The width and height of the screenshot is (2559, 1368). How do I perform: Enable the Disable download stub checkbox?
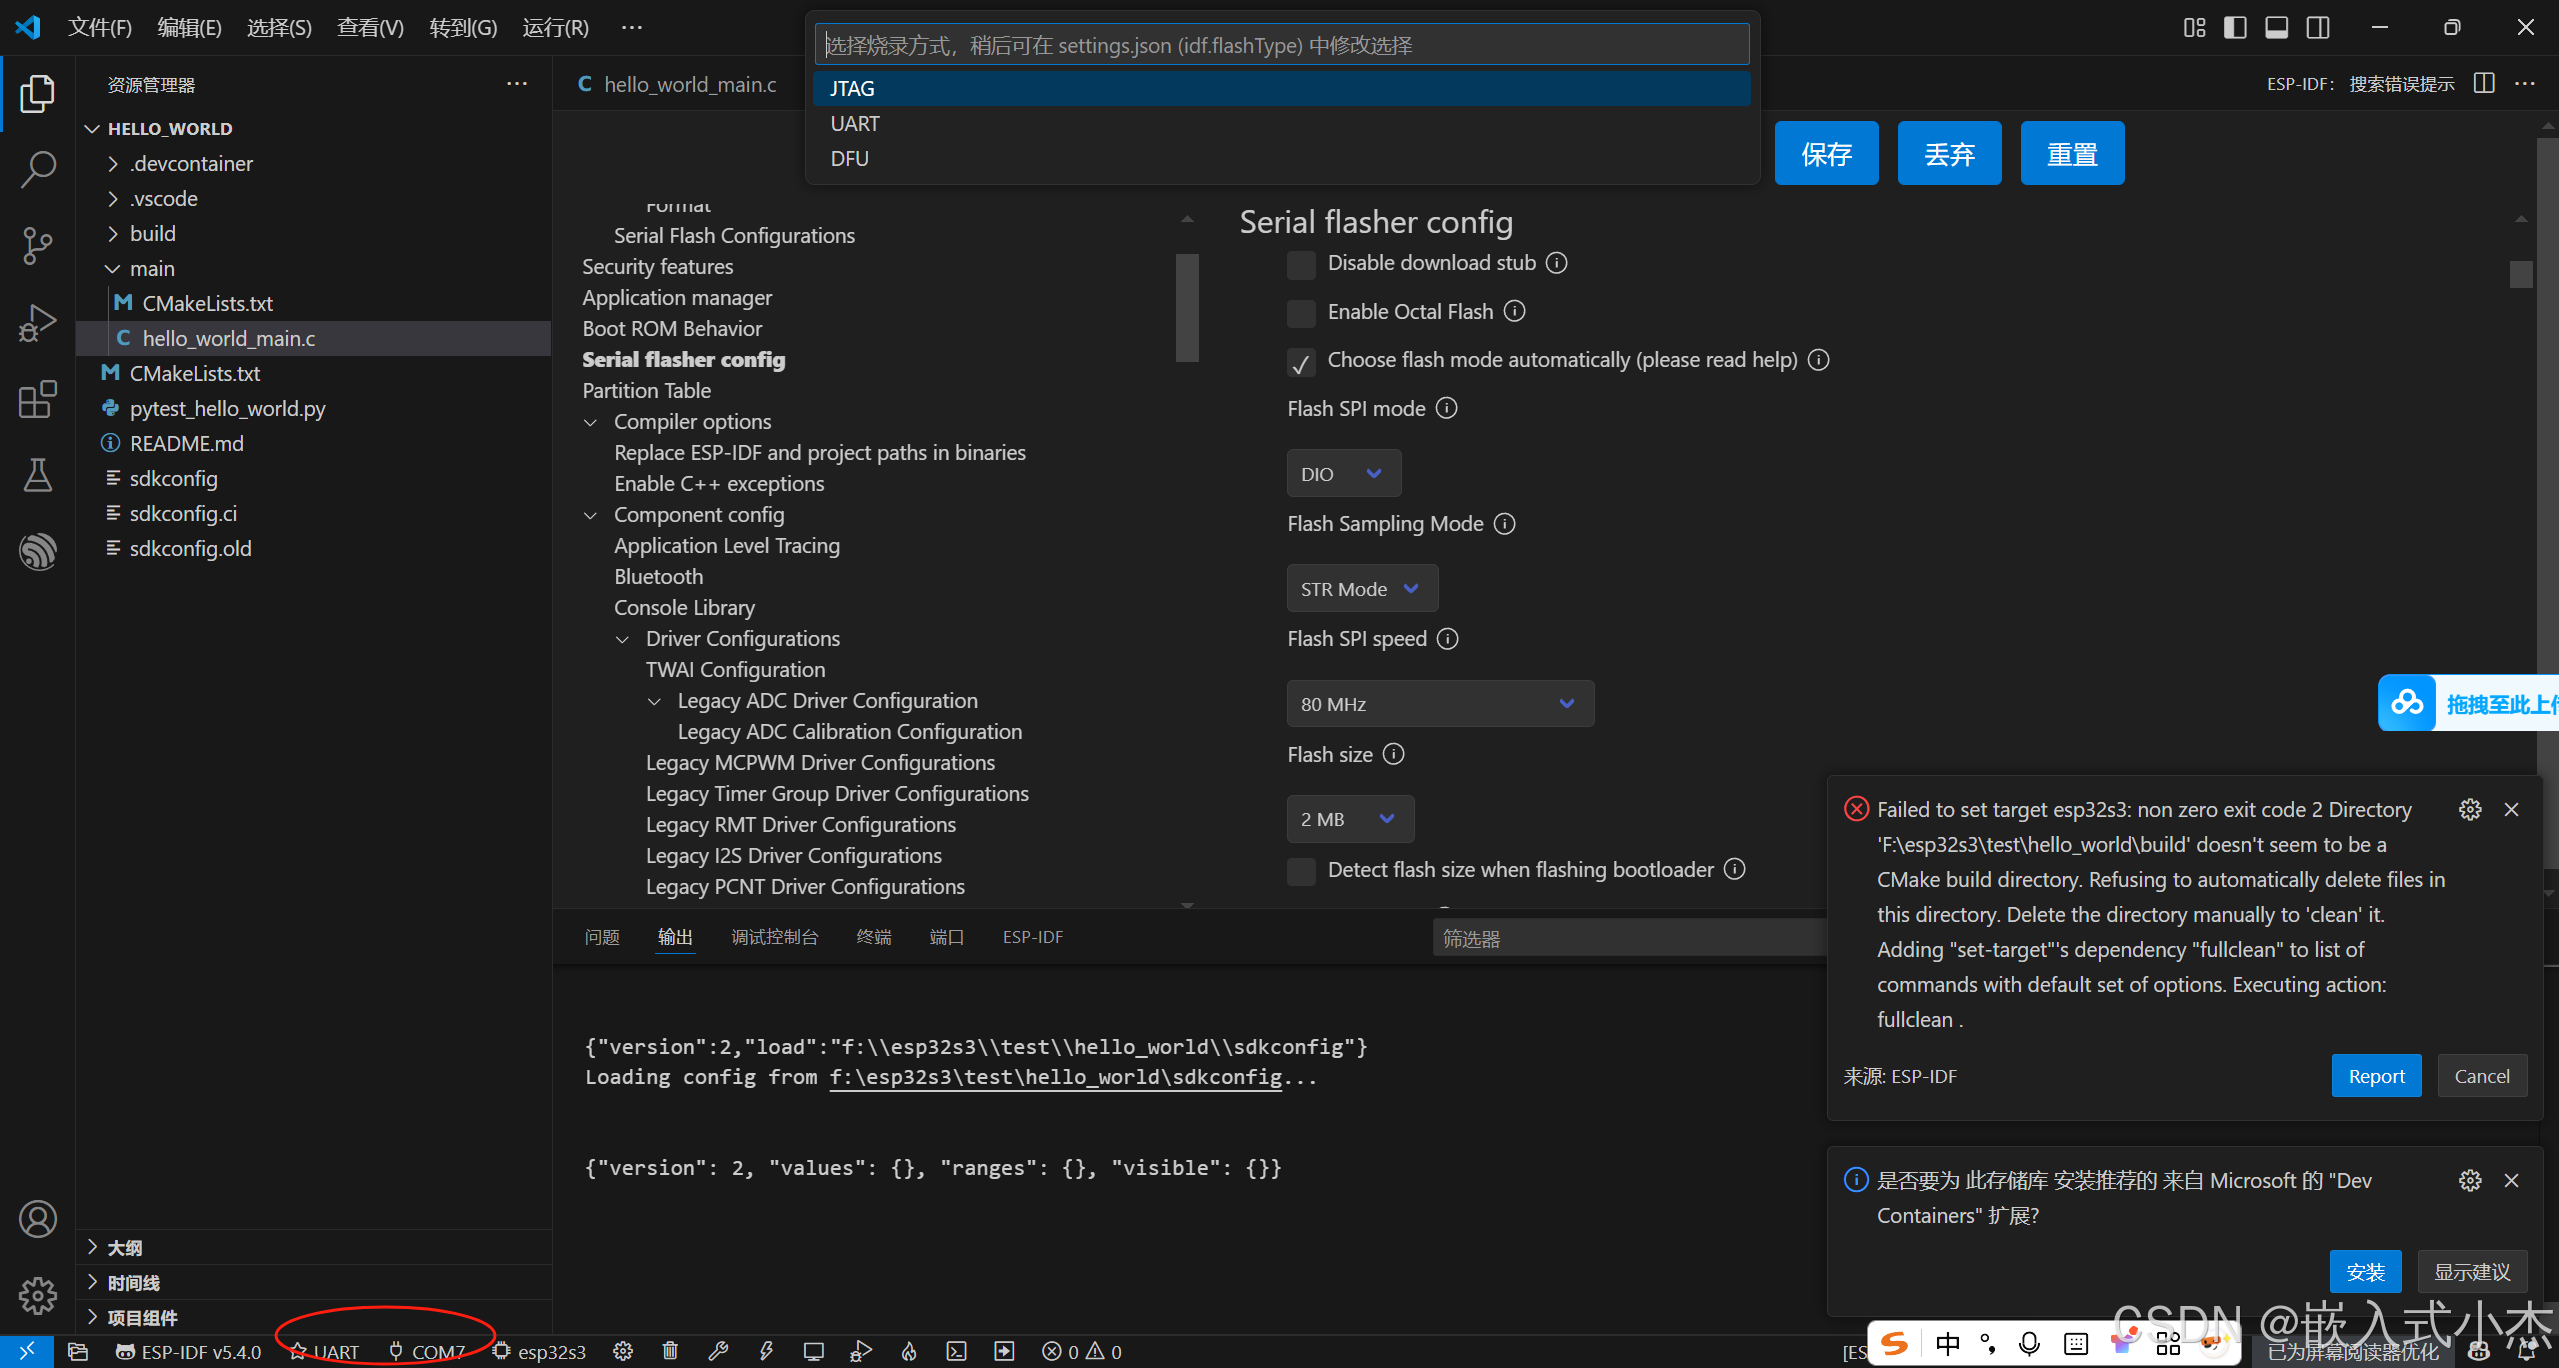tap(1301, 264)
